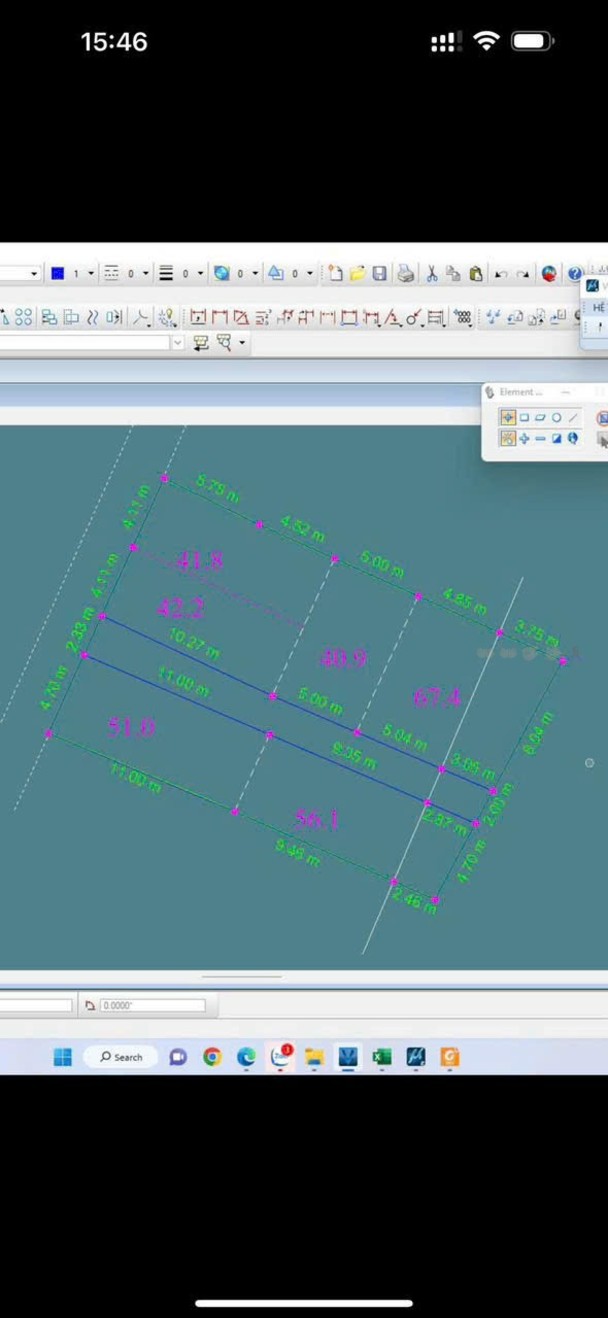Open the Windows Start button
Viewport: 608px width, 1318px height.
coord(63,1057)
